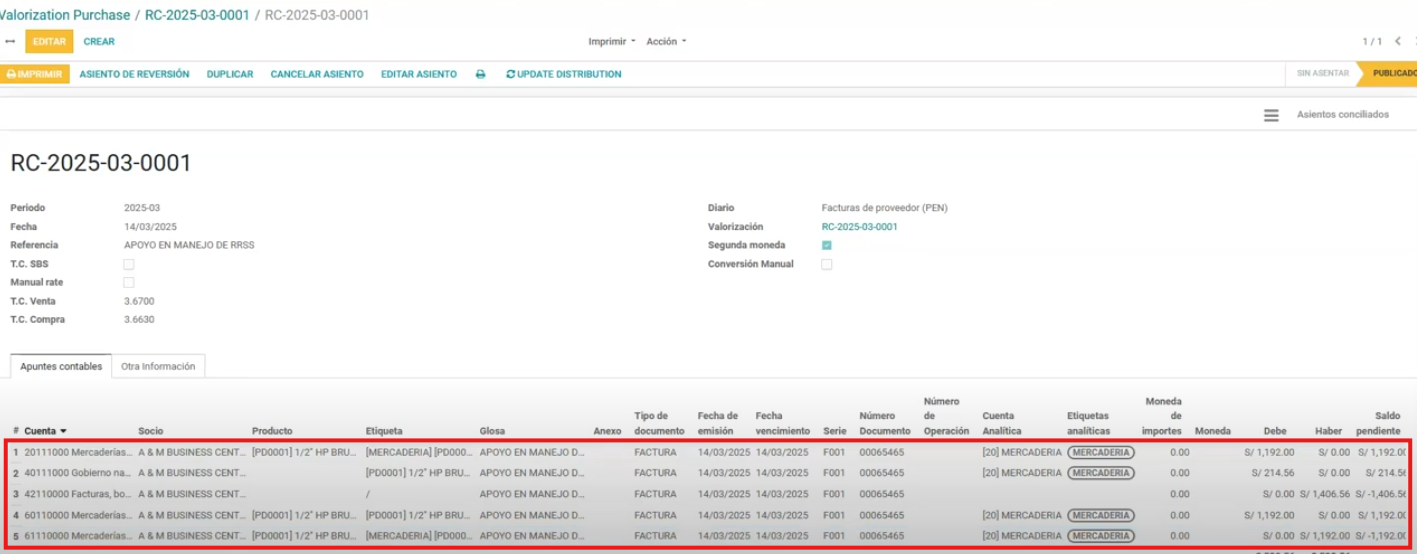This screenshot has height=554, width=1417.
Task: Toggle the Manual rate checkbox
Action: 128,283
